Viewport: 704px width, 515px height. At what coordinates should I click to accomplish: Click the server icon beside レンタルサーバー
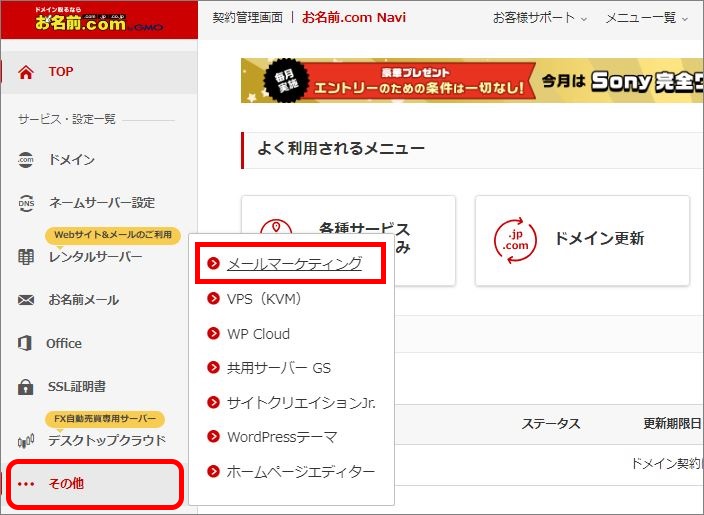coord(26,257)
